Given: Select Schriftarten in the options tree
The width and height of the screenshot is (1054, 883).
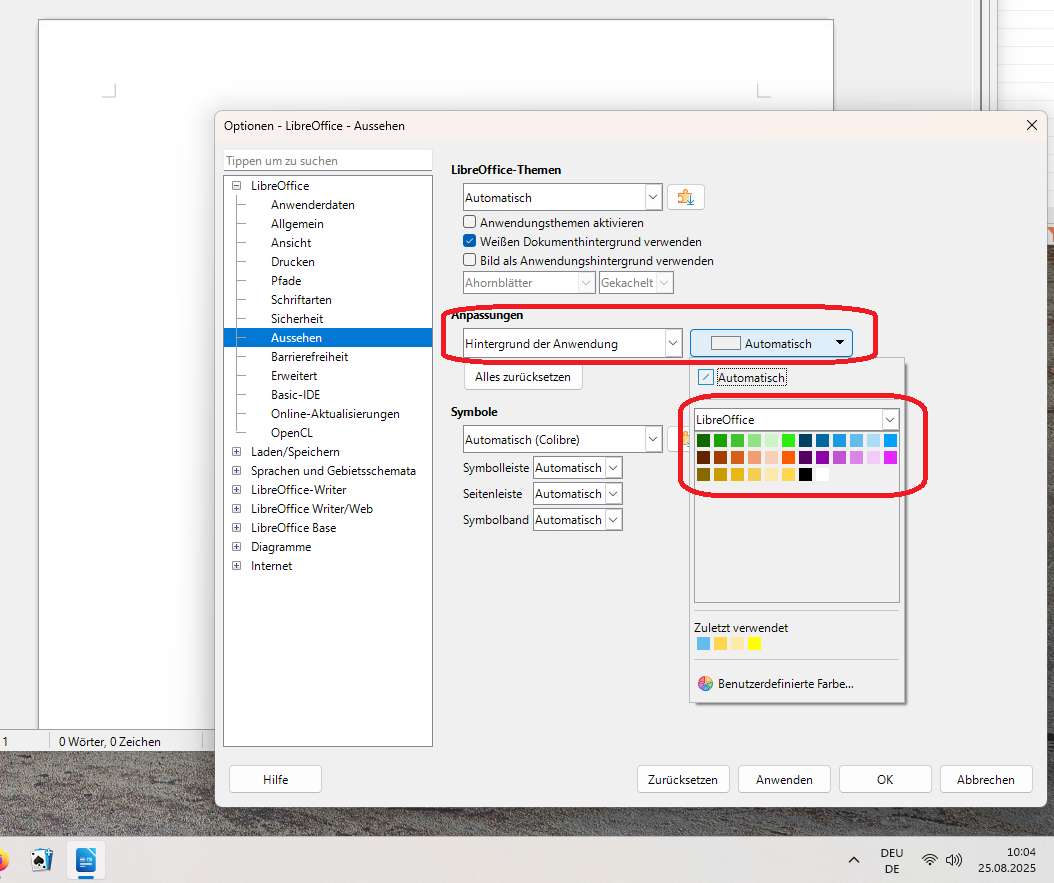Looking at the screenshot, I should pos(301,300).
